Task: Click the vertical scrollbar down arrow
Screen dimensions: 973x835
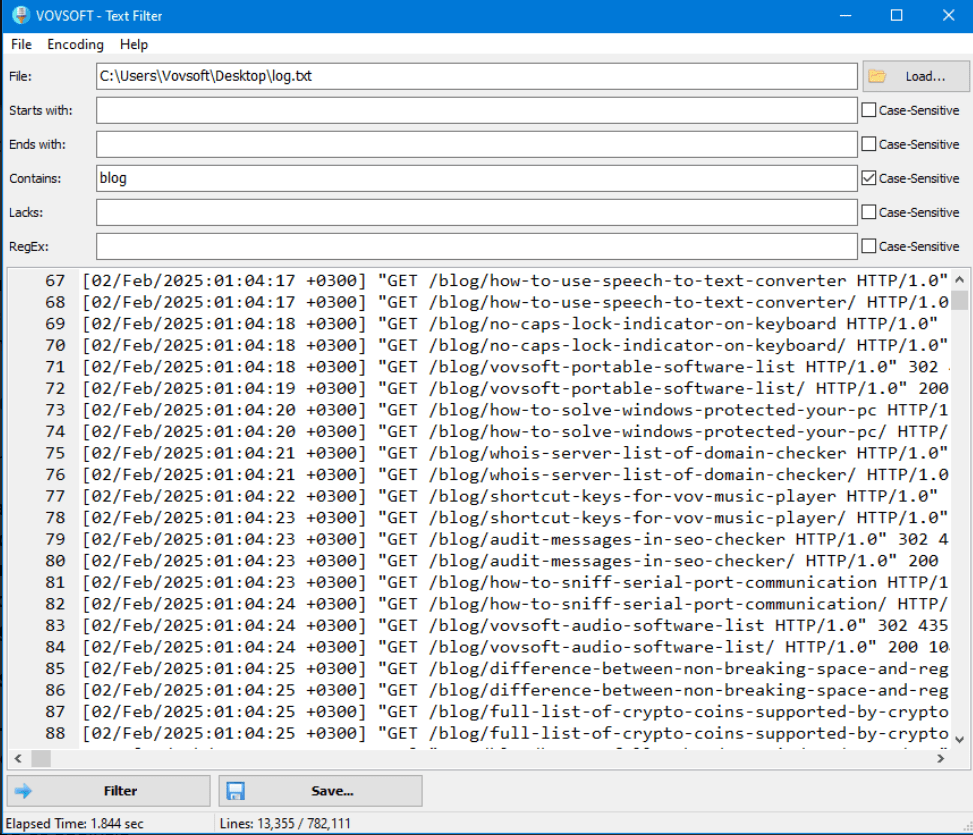Action: [959, 739]
